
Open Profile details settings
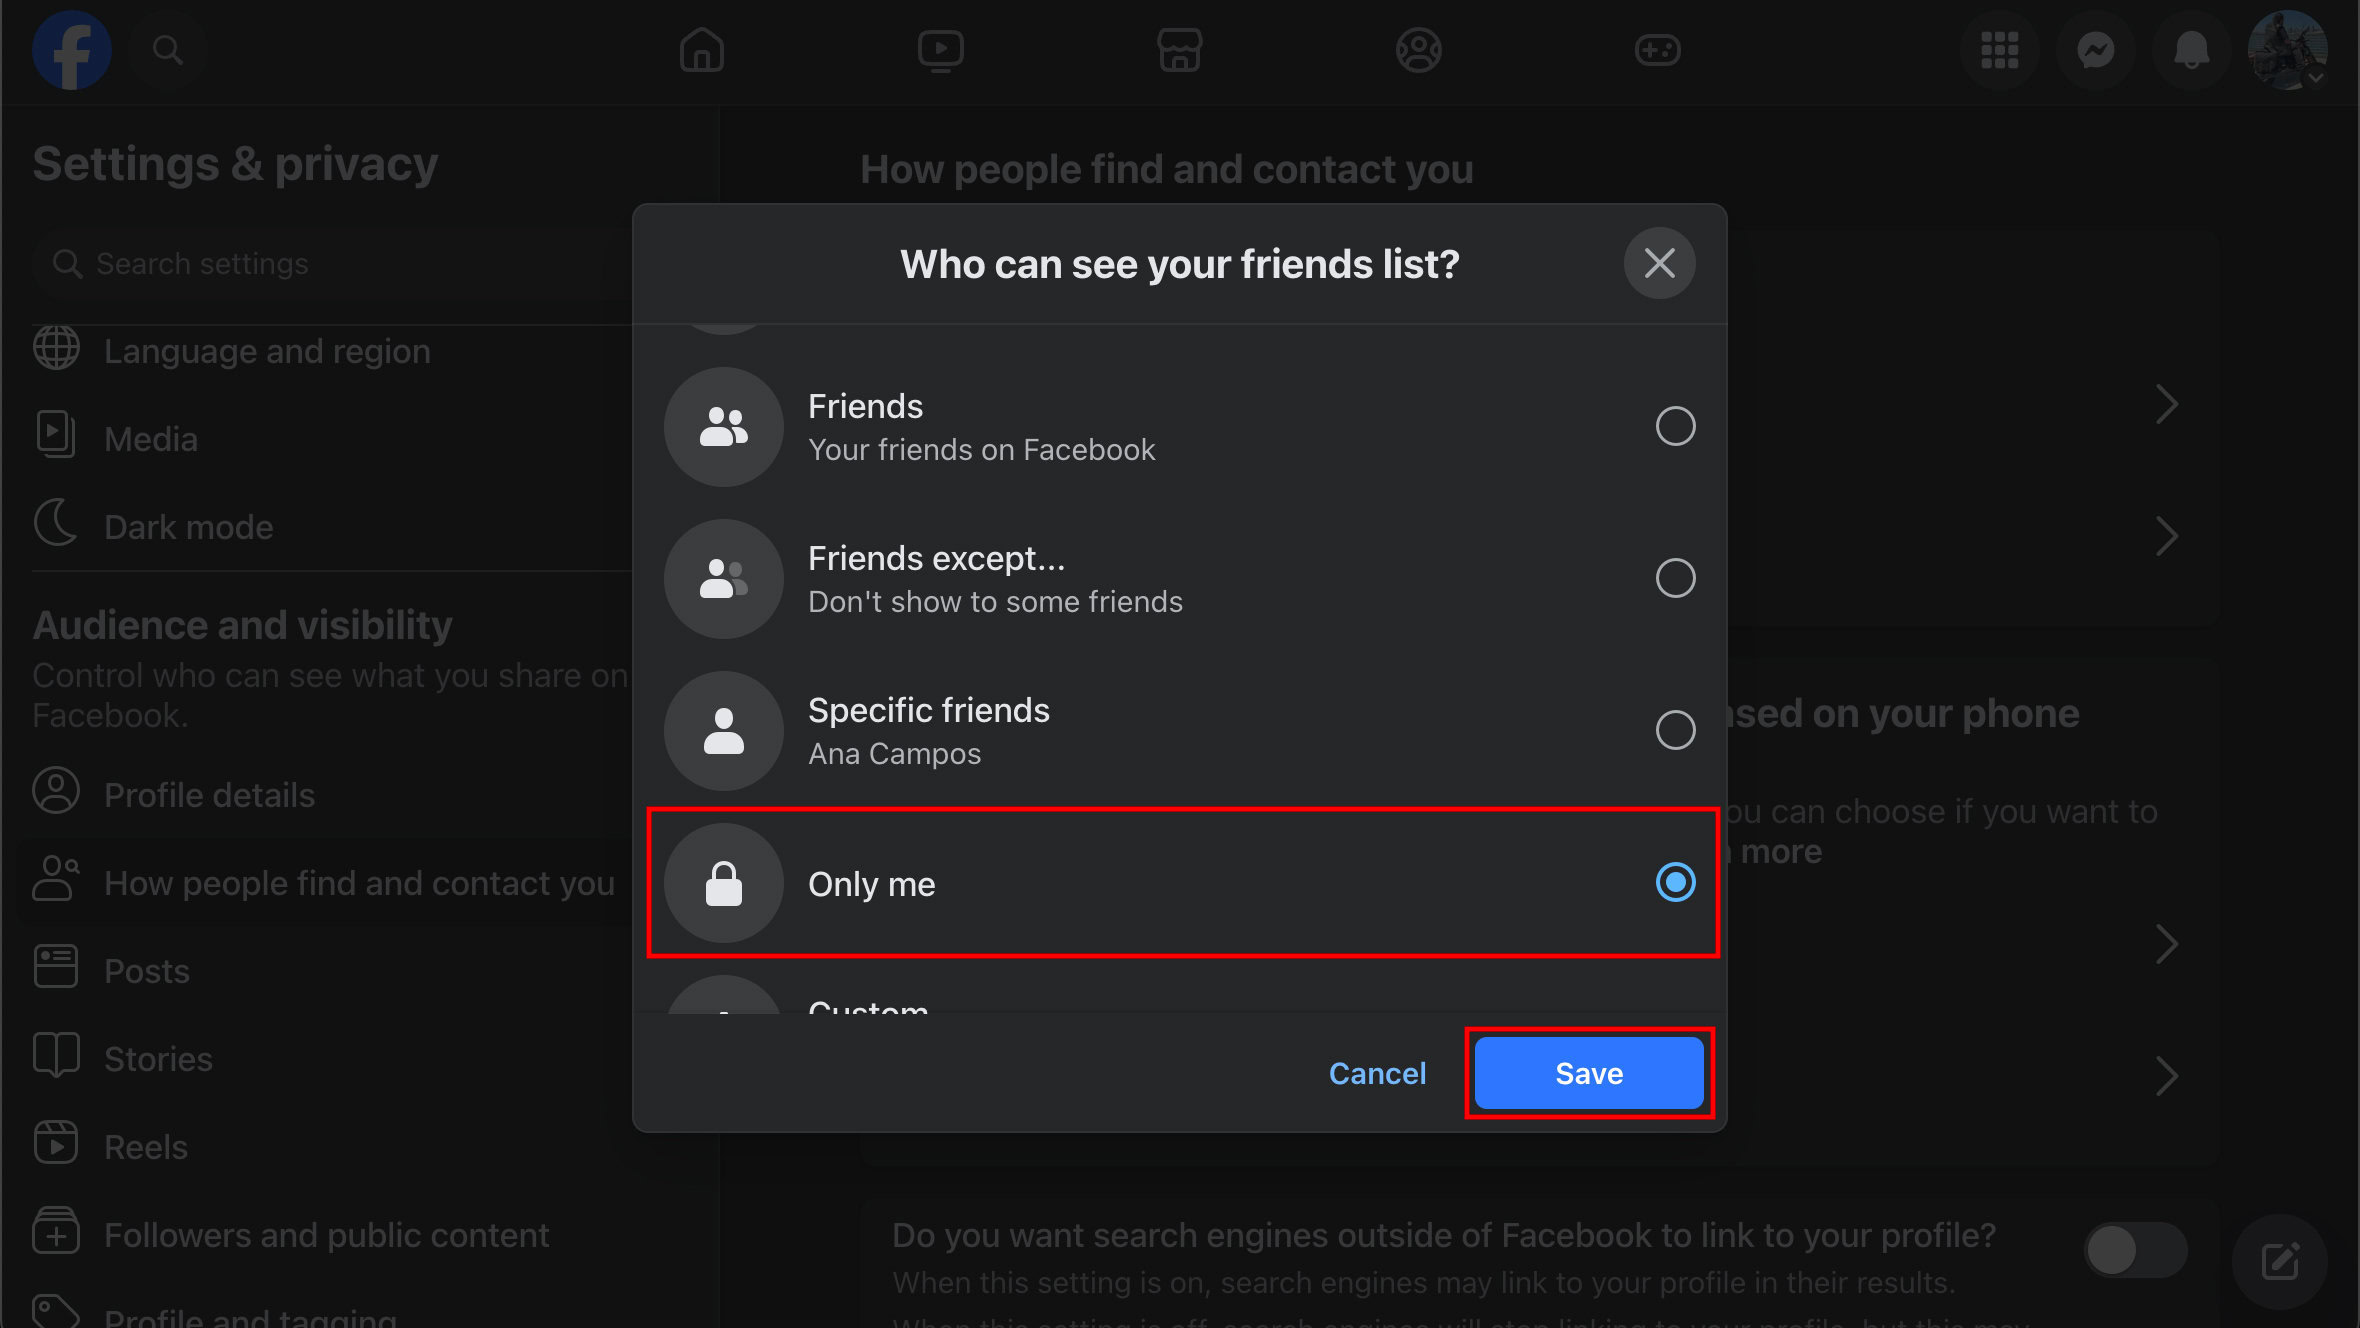coord(209,795)
